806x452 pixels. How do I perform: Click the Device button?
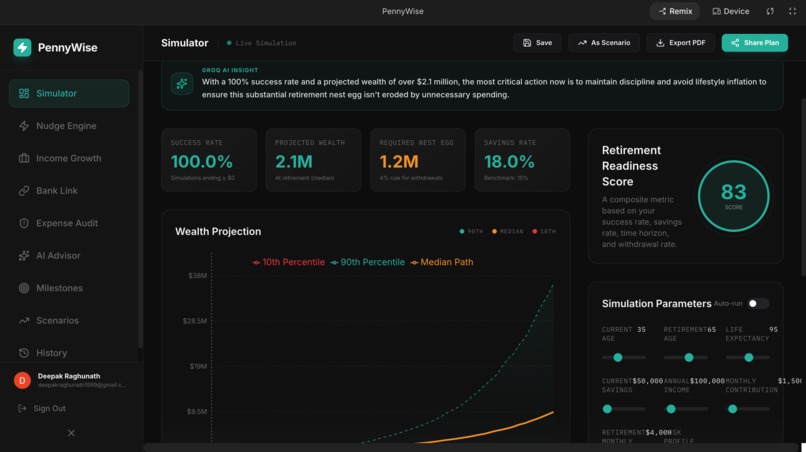(730, 11)
